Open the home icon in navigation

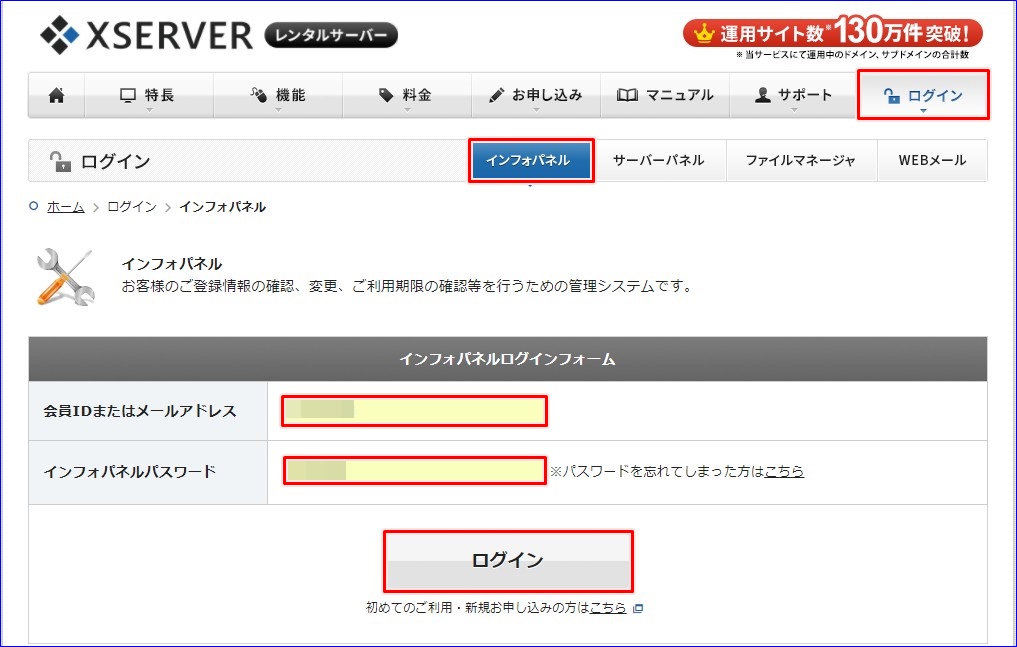point(56,95)
